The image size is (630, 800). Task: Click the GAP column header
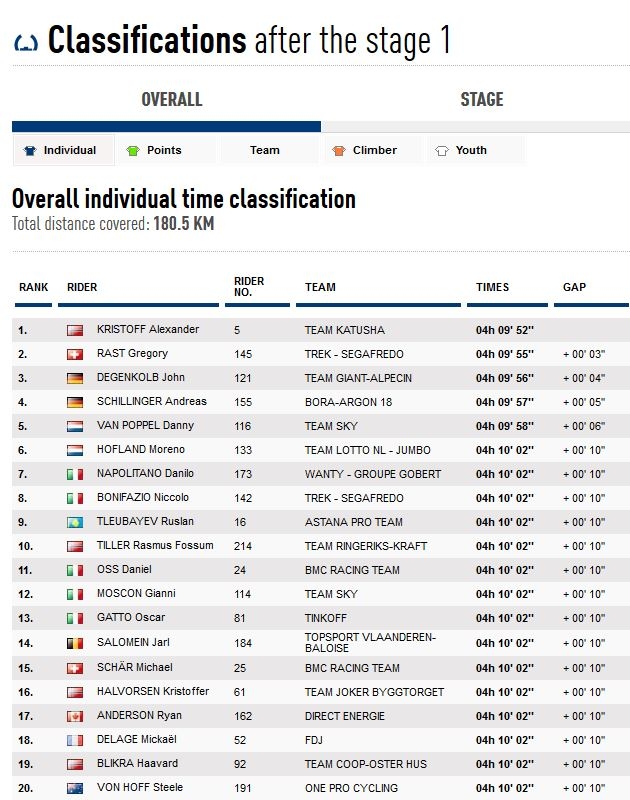[574, 288]
